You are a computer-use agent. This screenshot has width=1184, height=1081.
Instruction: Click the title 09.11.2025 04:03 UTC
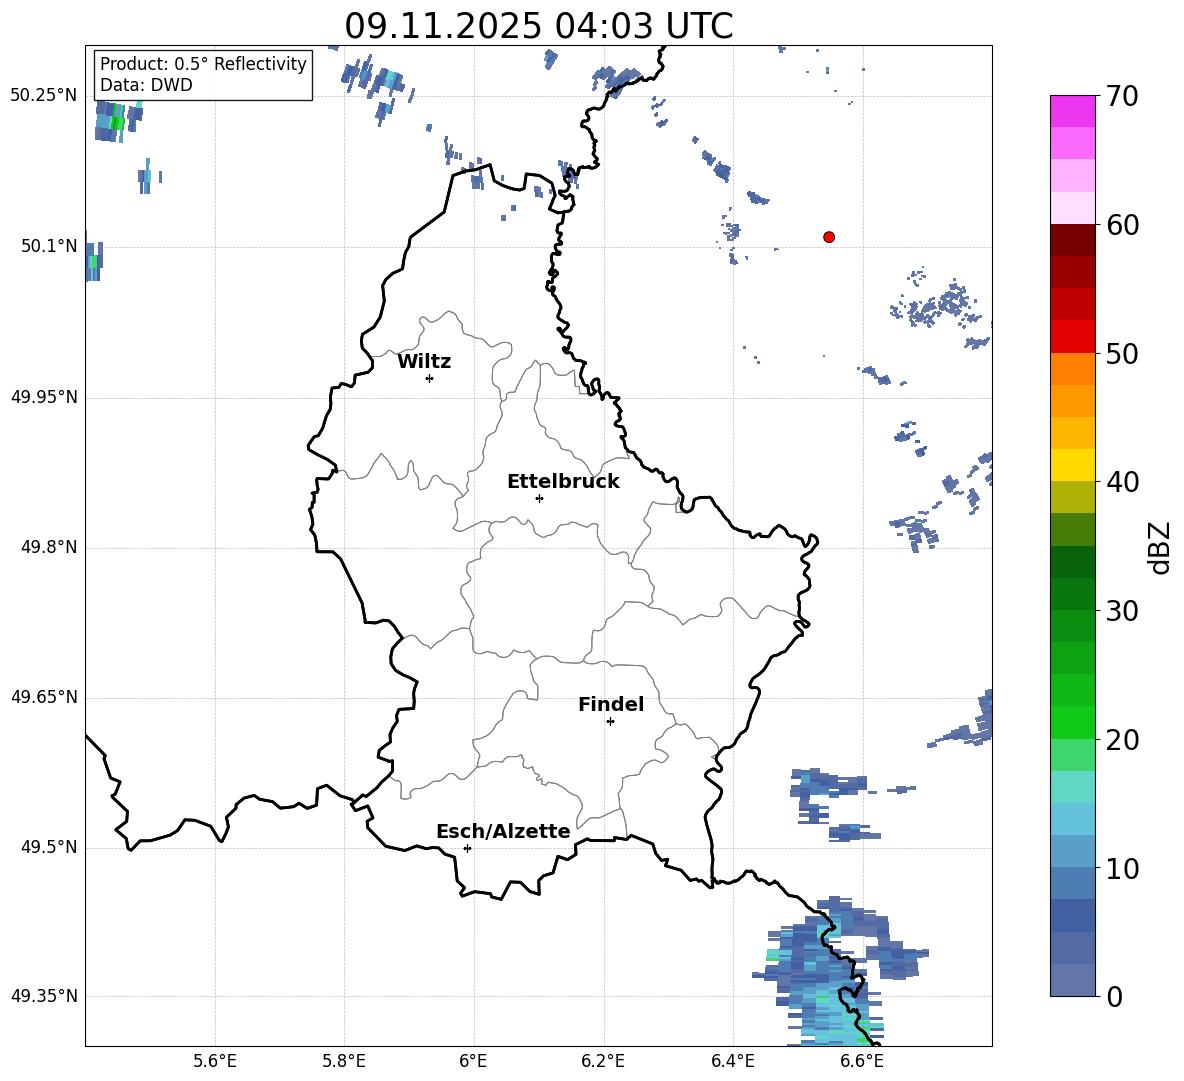point(539,26)
